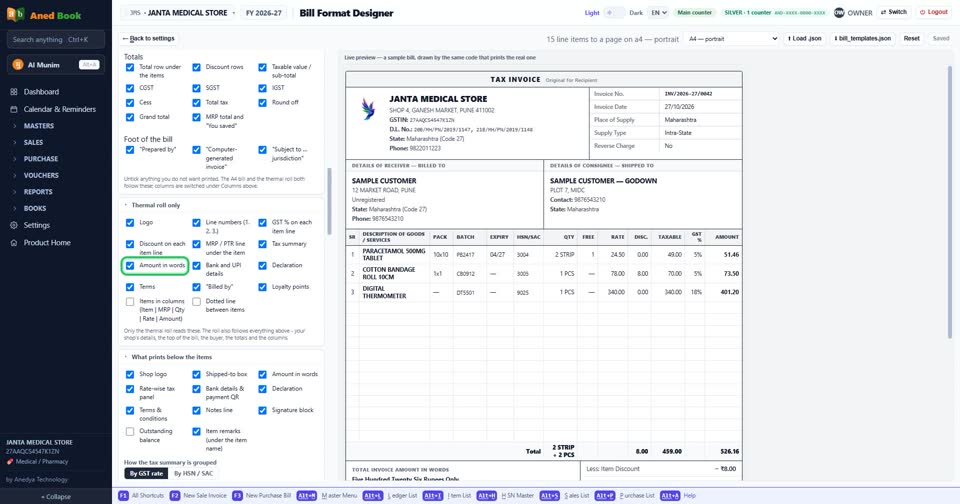
Task: Expand the MASTERS sidebar section
Action: pyautogui.click(x=39, y=126)
